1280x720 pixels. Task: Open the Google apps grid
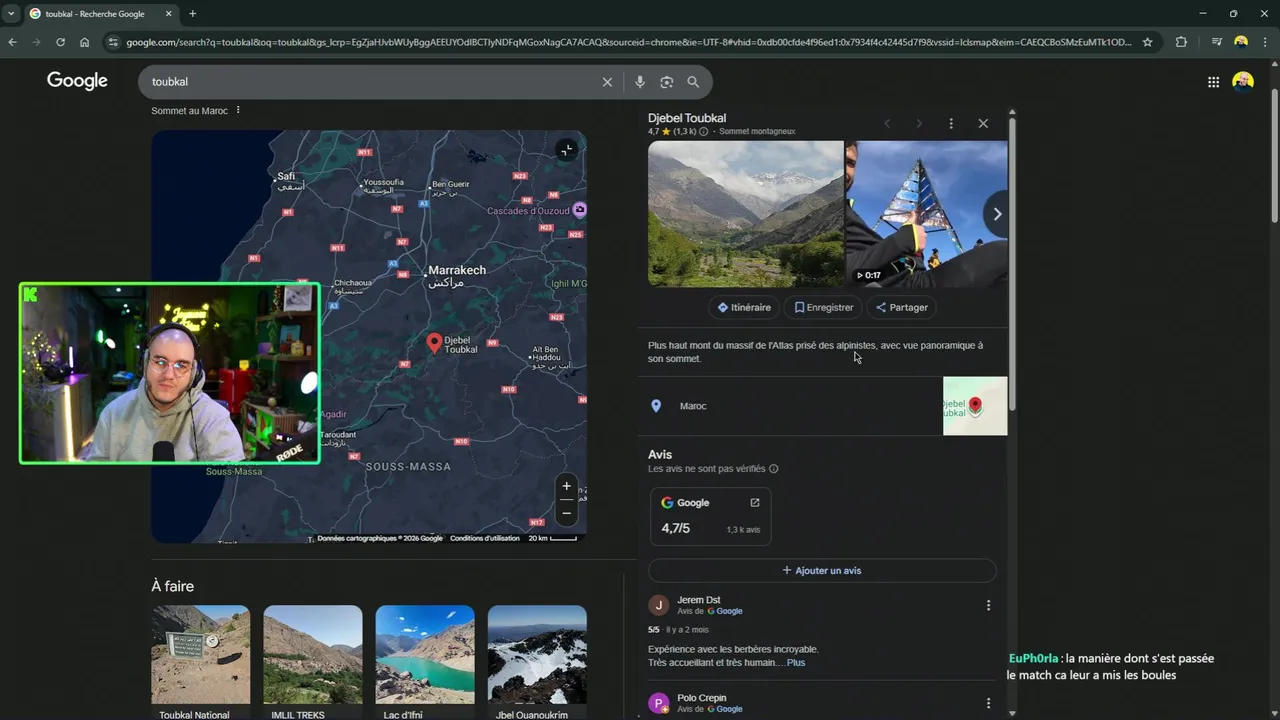pyautogui.click(x=1213, y=82)
